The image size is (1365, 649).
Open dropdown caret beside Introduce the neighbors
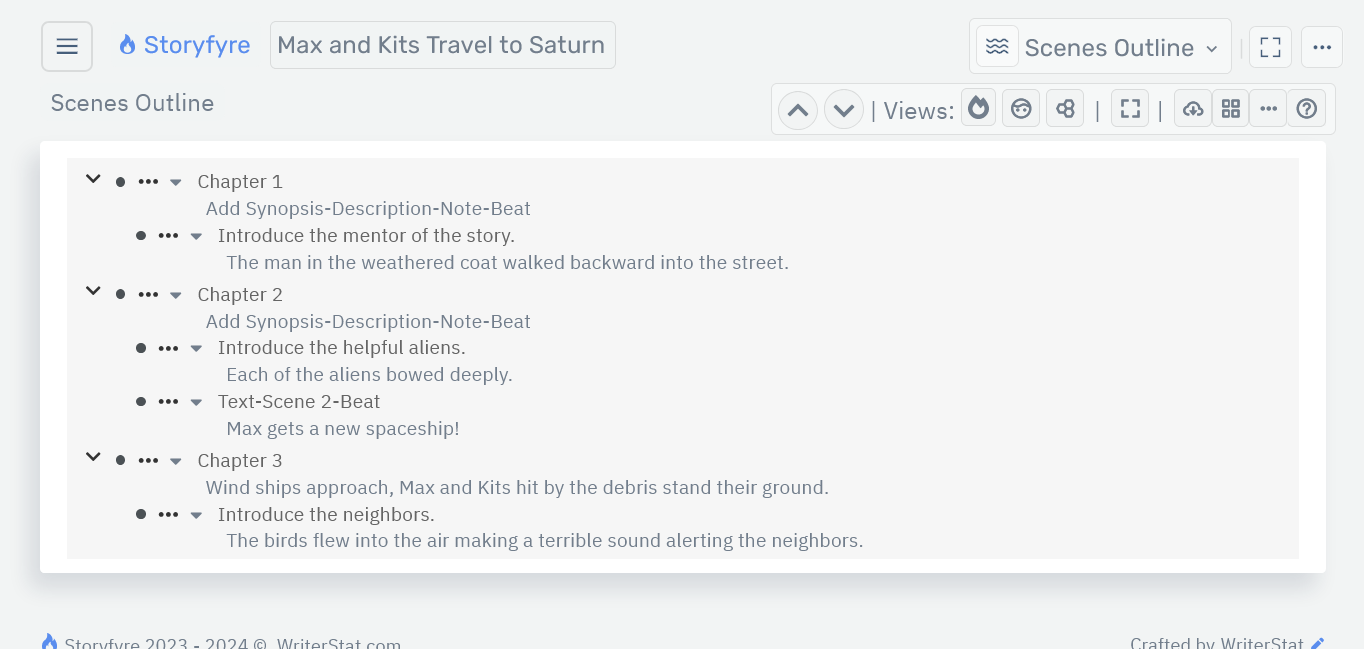pos(196,516)
